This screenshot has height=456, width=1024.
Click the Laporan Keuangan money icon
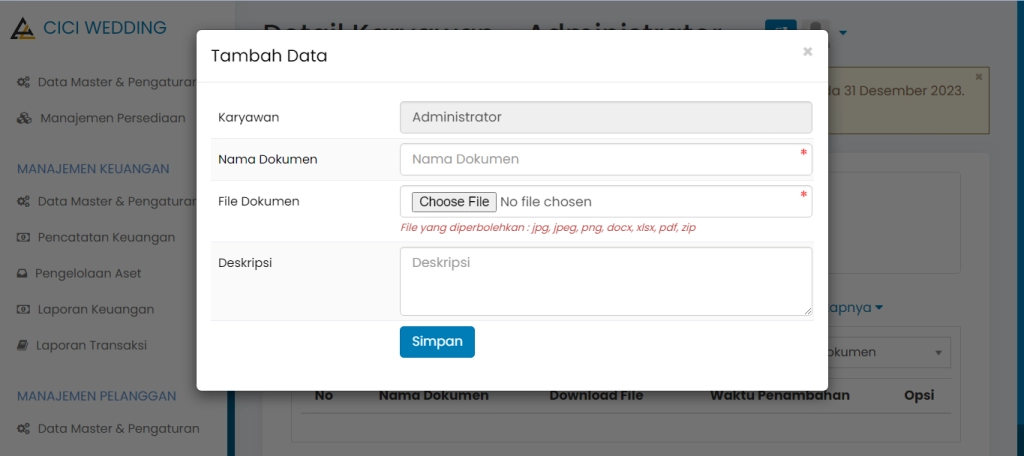(23, 310)
